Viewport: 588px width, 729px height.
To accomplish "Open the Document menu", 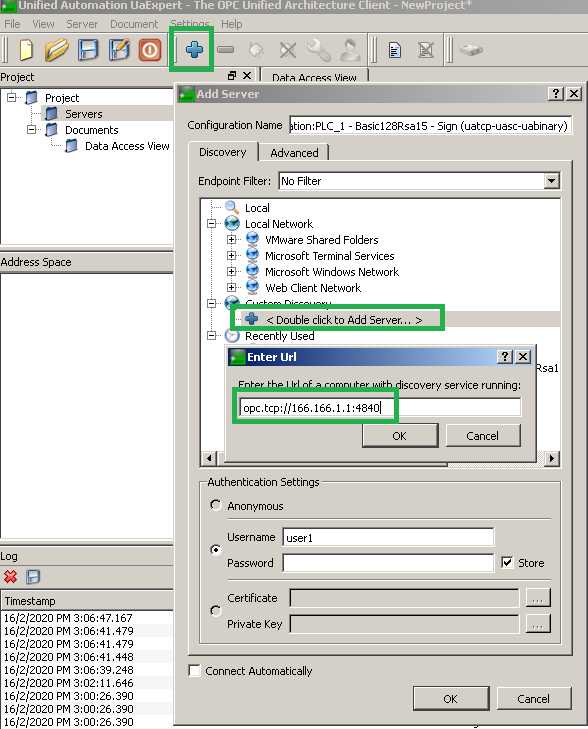I will (x=134, y=24).
